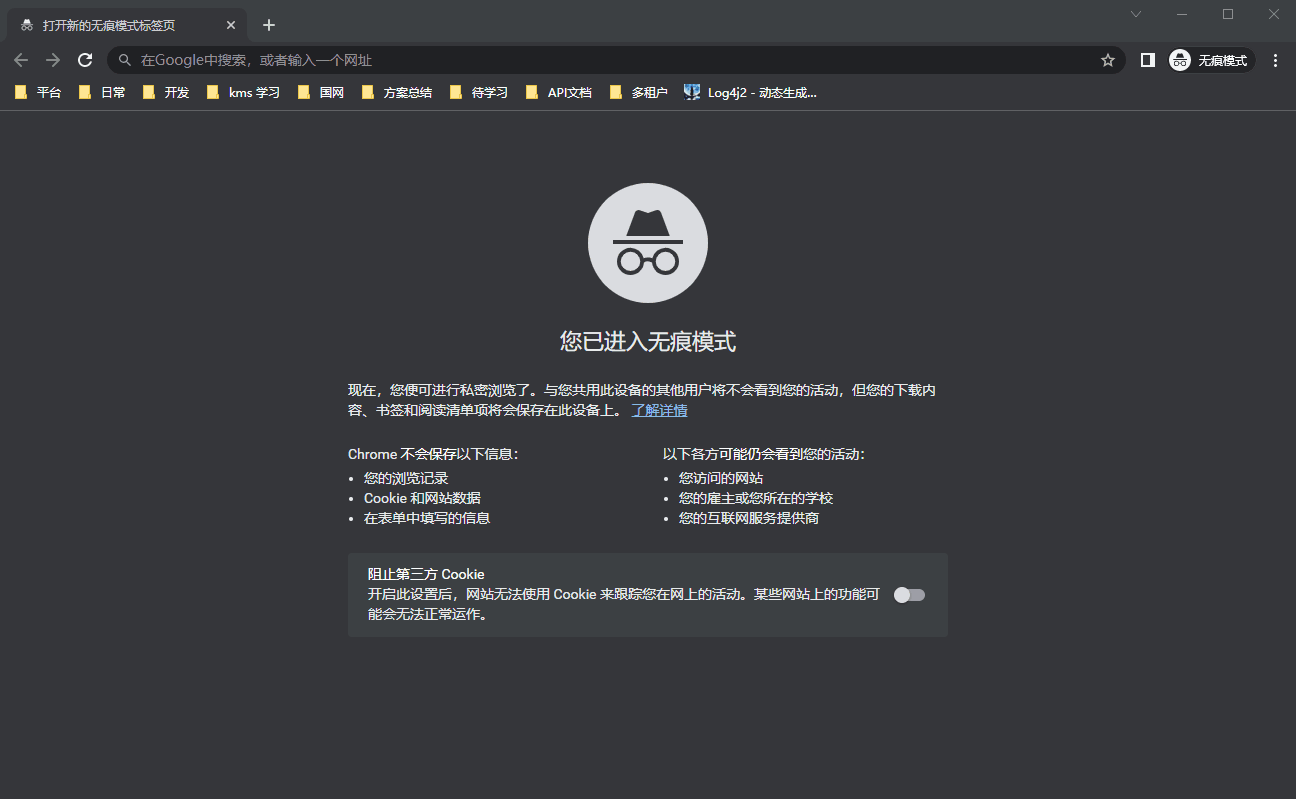Toggle the 阻止第三方 Cookie switch
Screen dimensions: 1296x799
tap(909, 595)
